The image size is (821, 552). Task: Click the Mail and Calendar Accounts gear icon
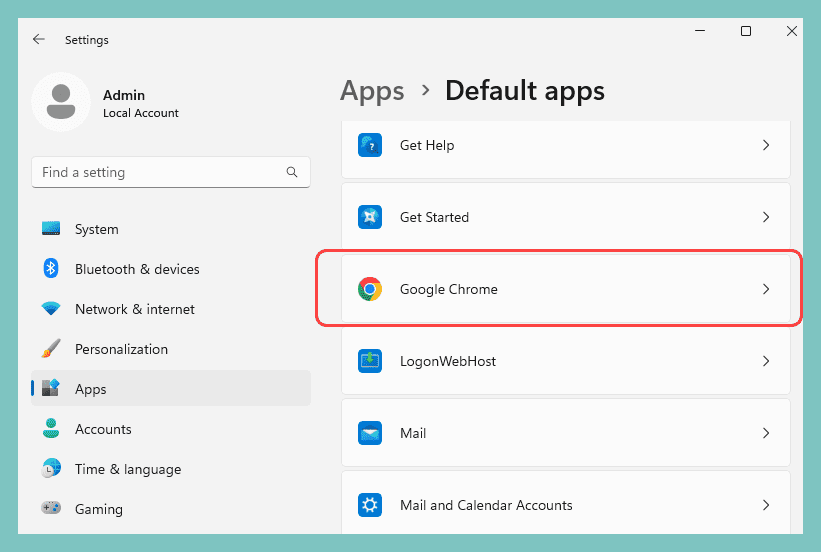[x=370, y=505]
